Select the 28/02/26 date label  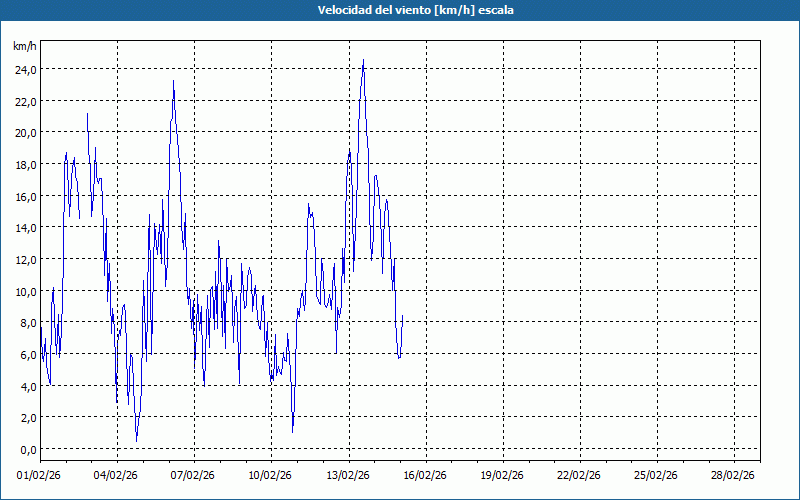(x=733, y=476)
